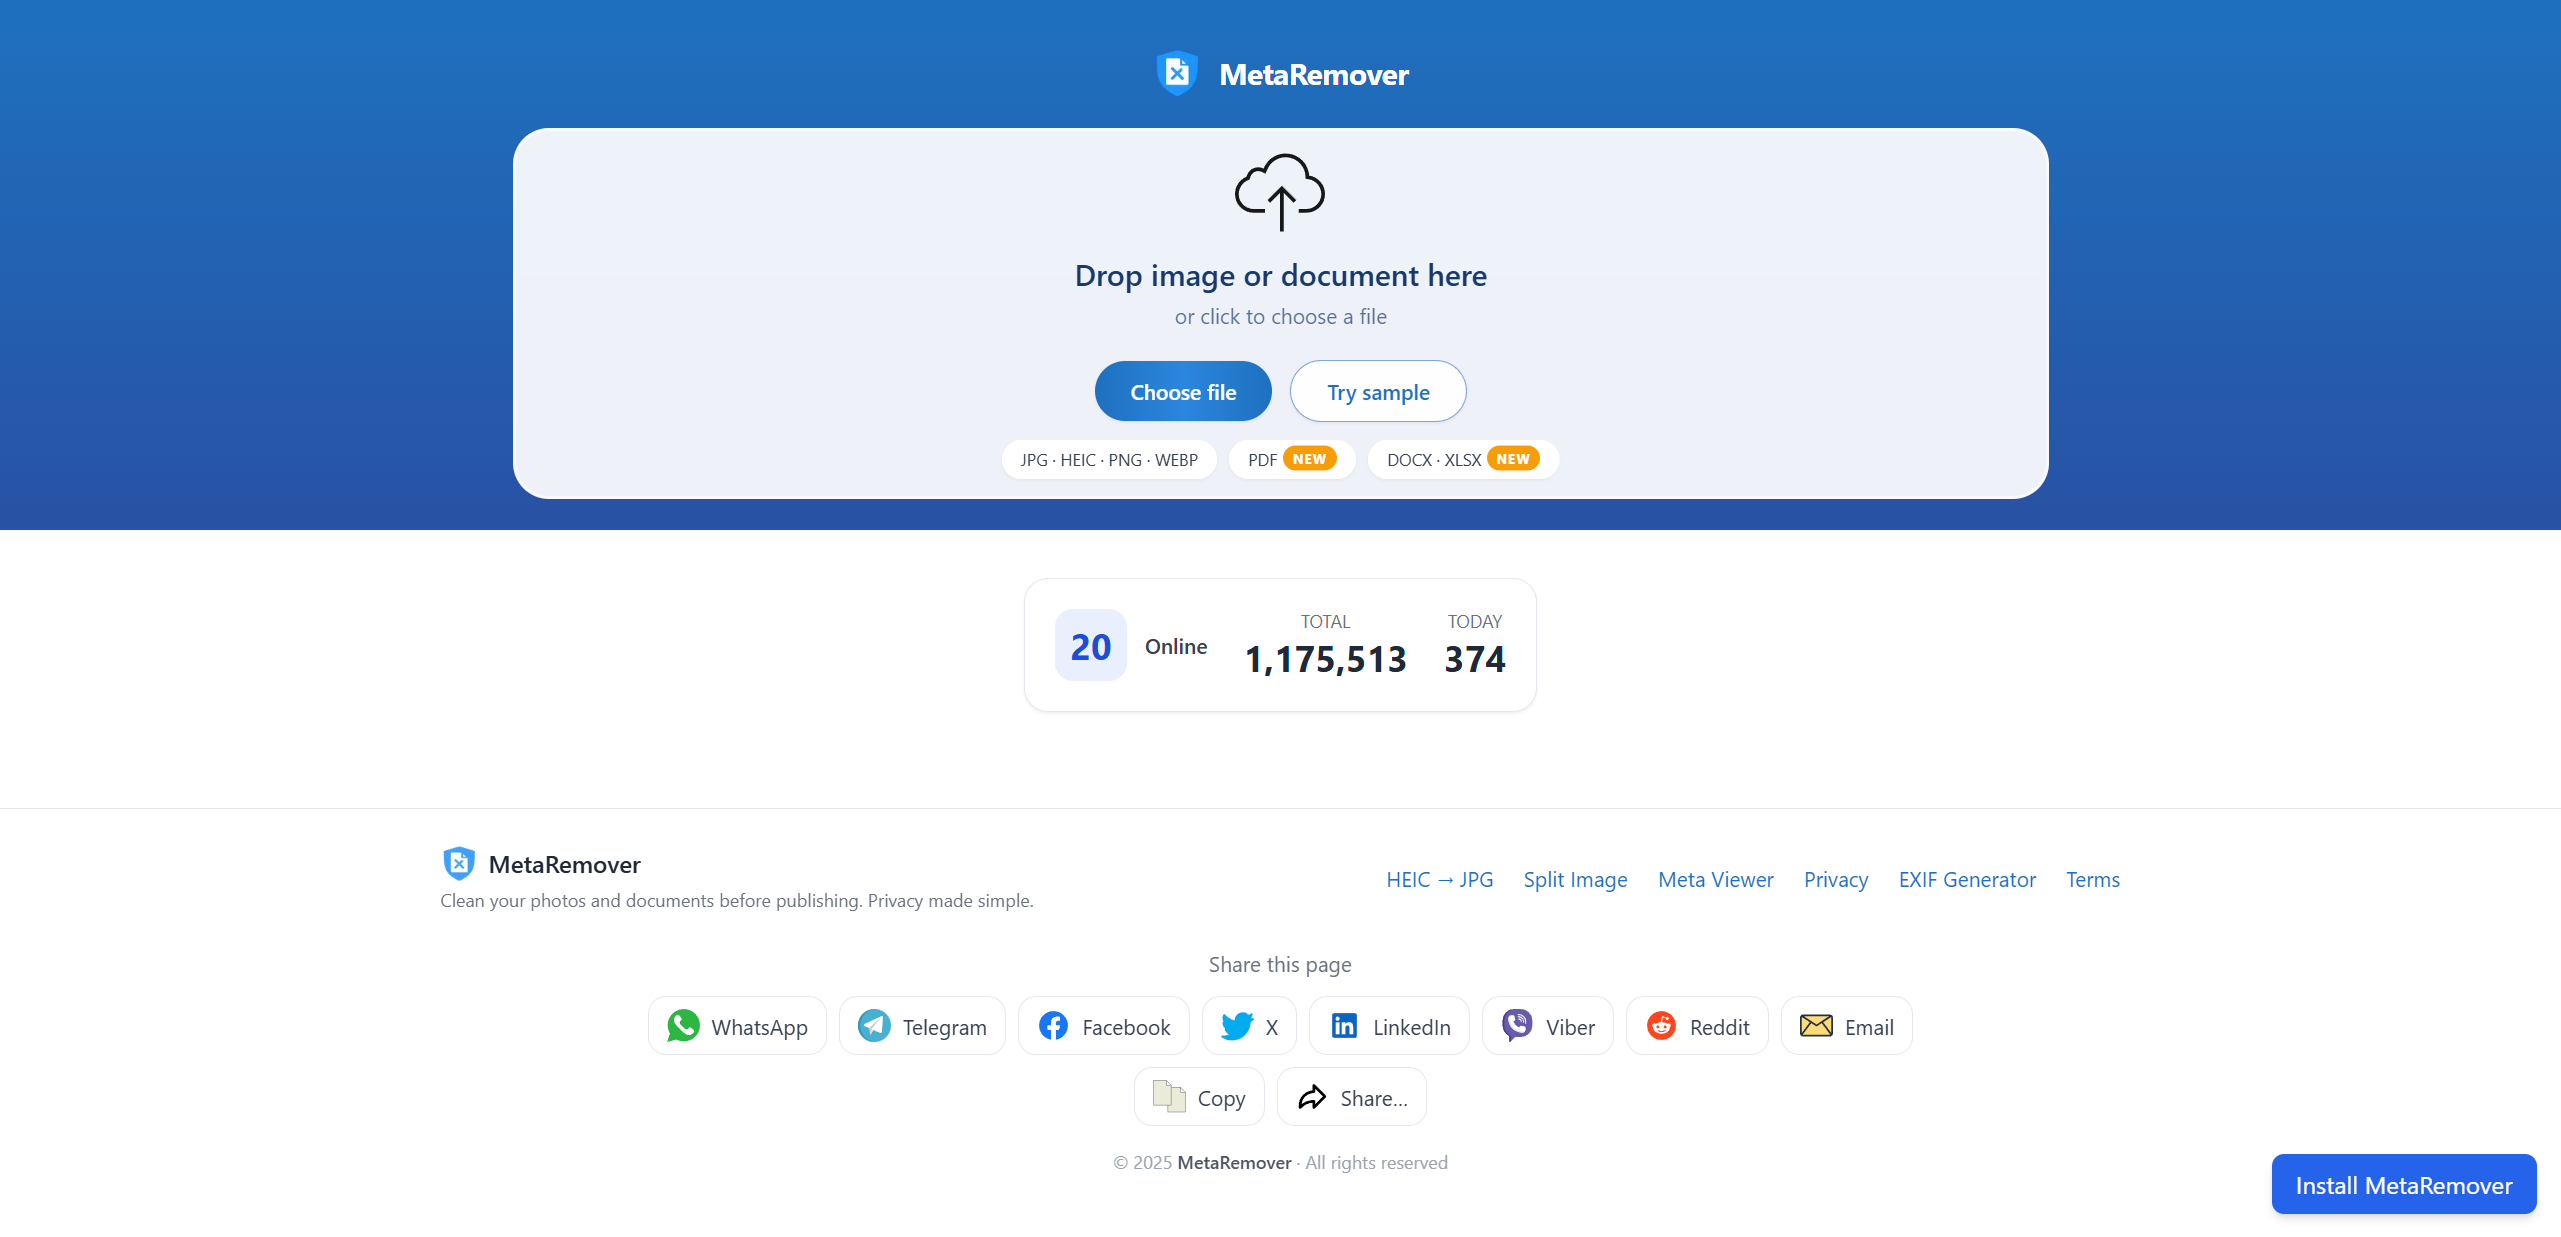2561x1237 pixels.
Task: Share via Viber
Action: pos(1547,1025)
